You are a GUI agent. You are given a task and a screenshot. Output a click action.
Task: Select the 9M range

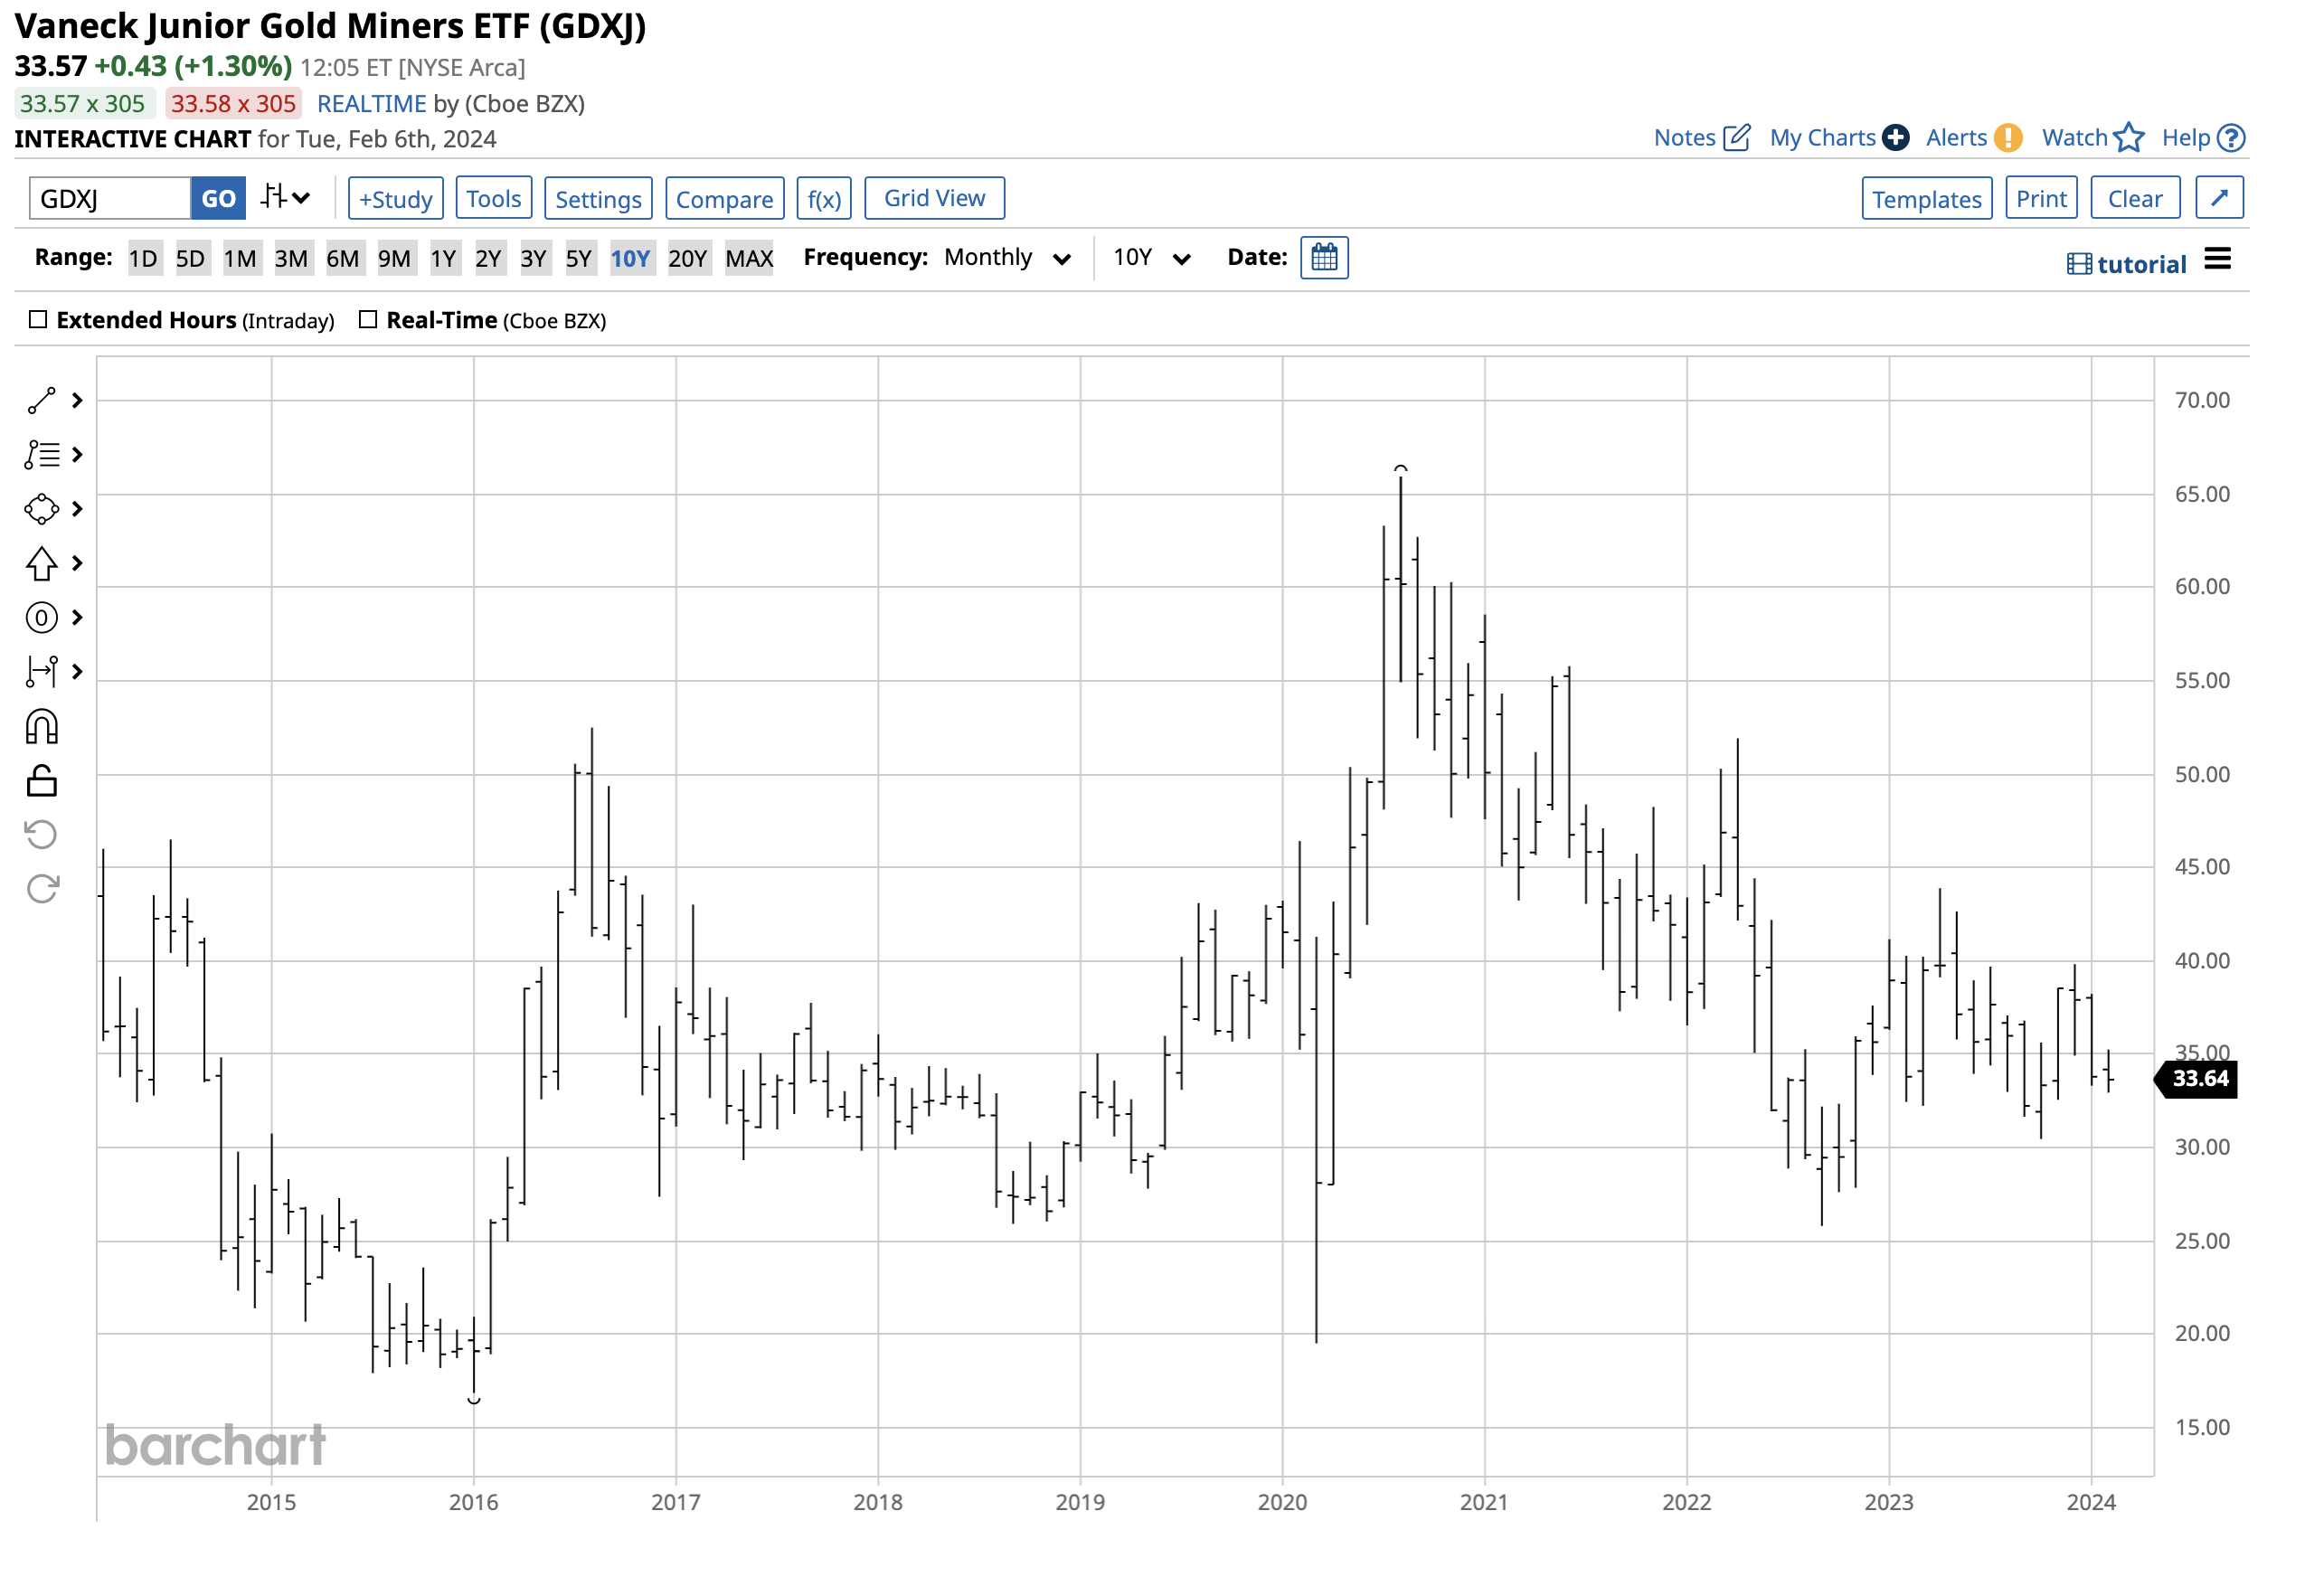pos(395,259)
